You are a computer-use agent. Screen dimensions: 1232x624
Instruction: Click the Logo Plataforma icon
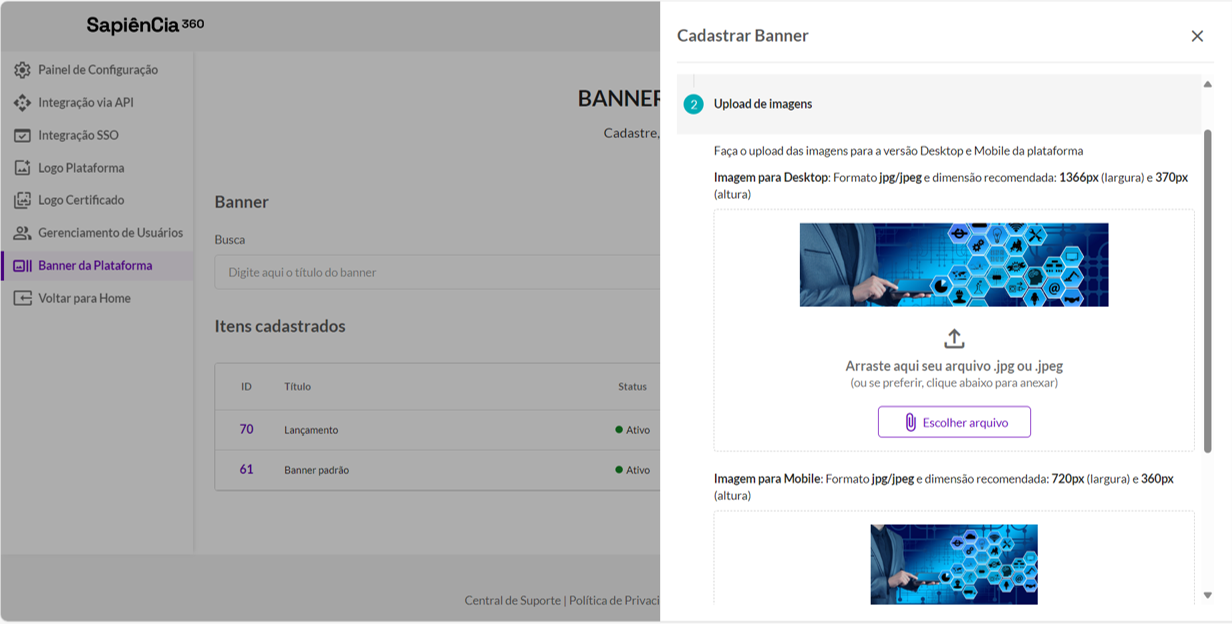click(22, 168)
